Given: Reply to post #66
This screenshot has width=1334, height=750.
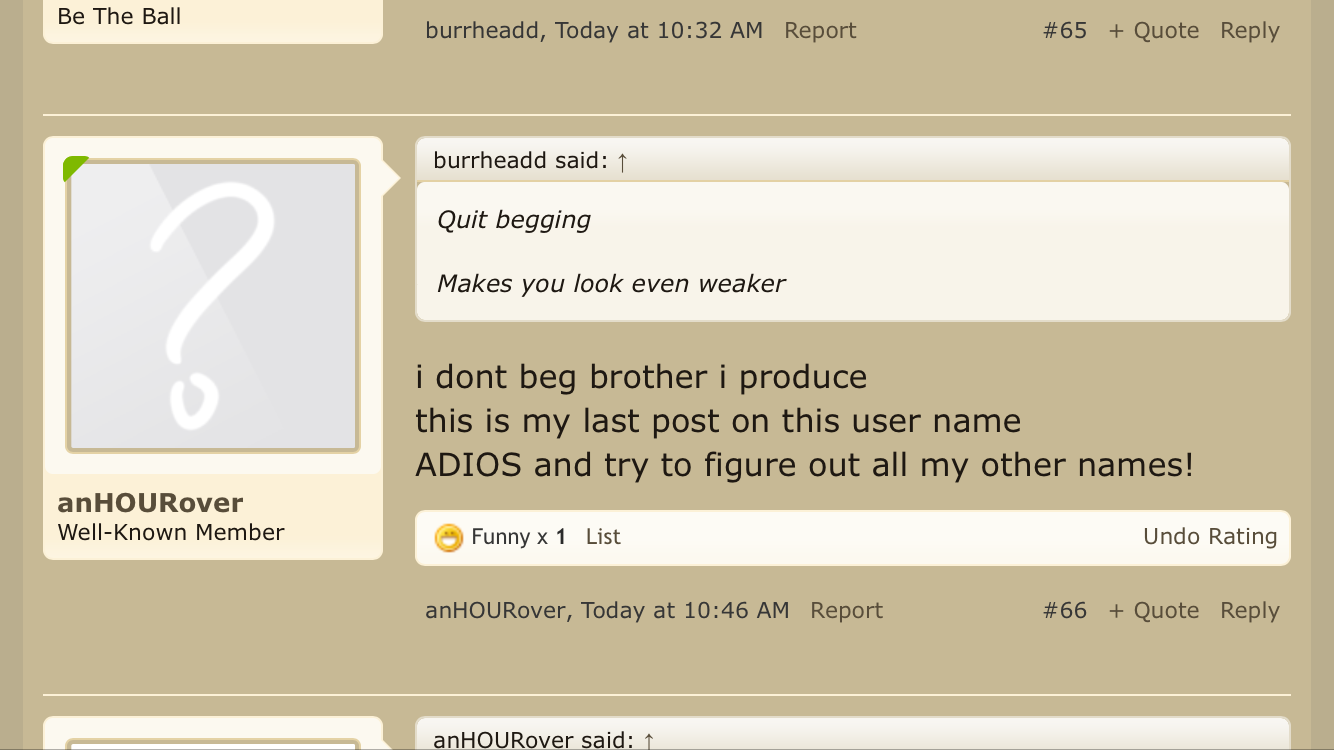Looking at the screenshot, I should click(1250, 611).
